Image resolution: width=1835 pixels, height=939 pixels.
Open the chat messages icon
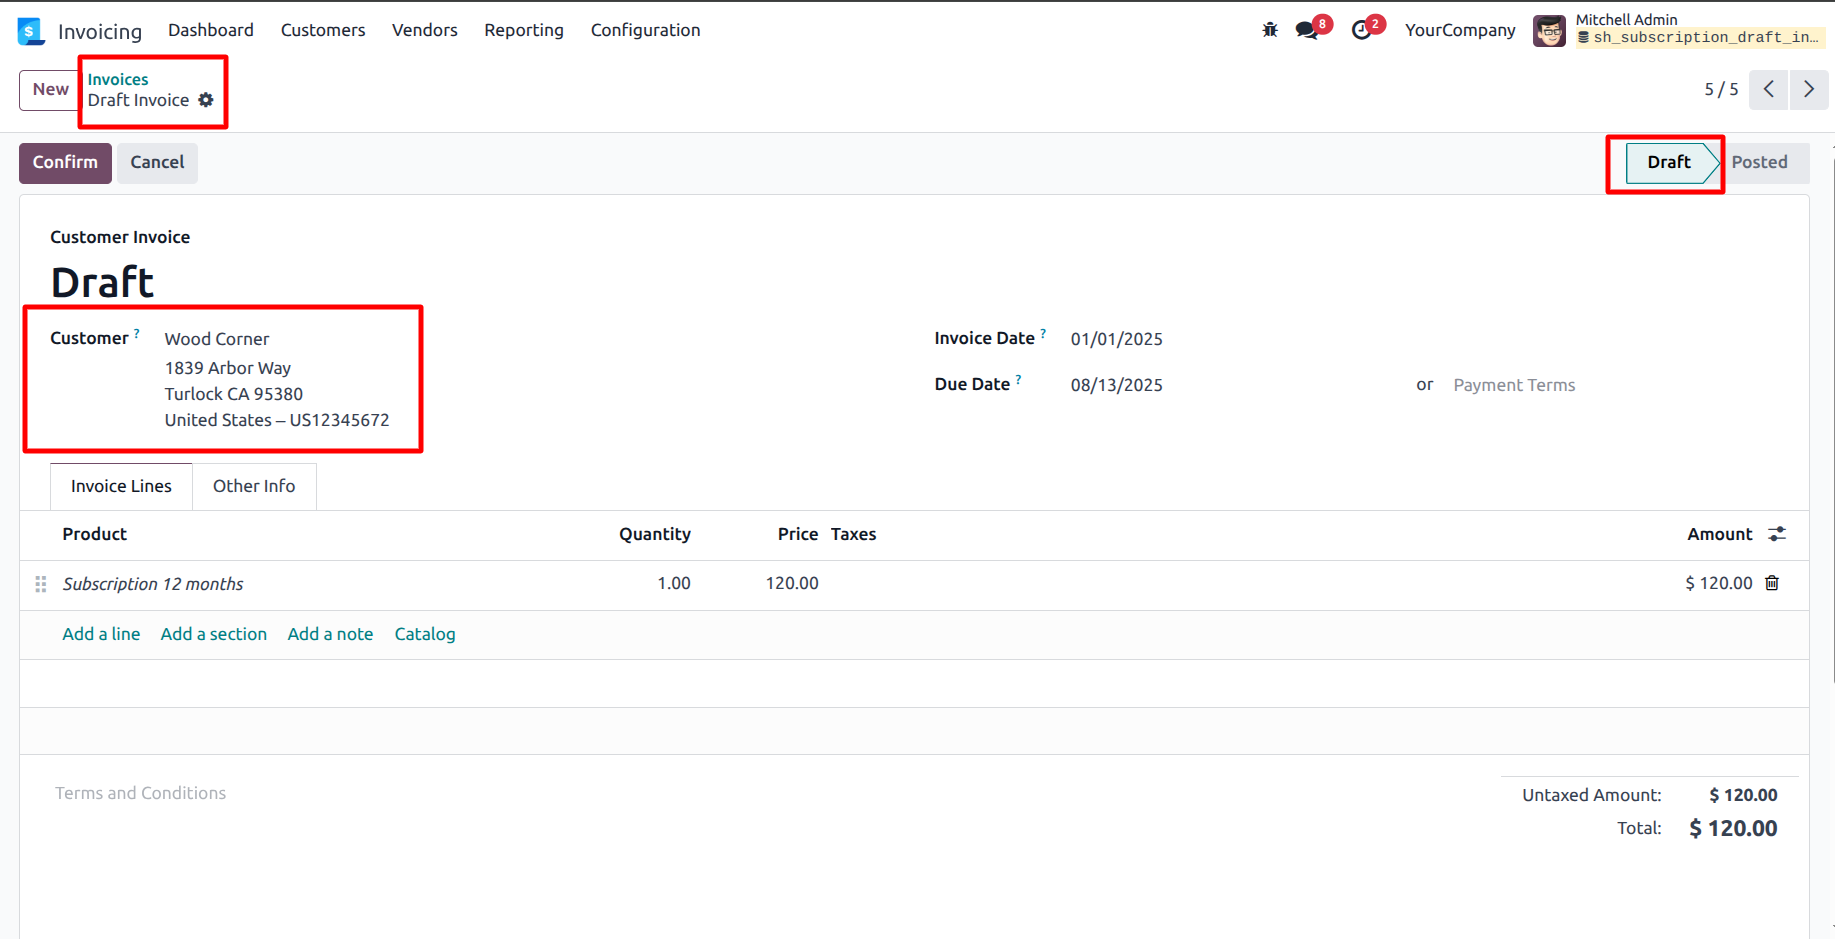point(1306,30)
